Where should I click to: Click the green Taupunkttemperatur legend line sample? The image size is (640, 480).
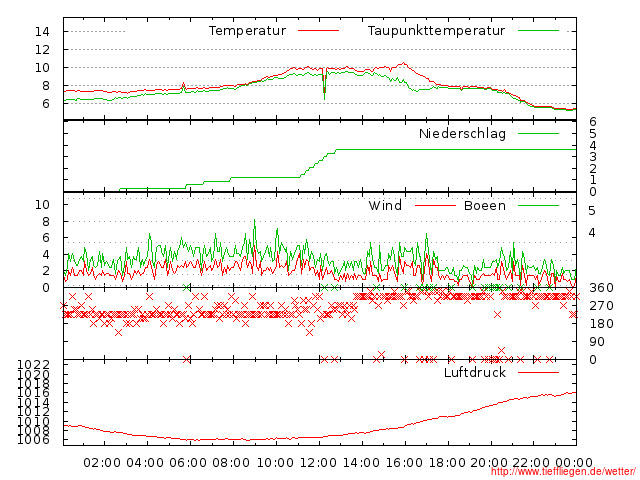(538, 31)
